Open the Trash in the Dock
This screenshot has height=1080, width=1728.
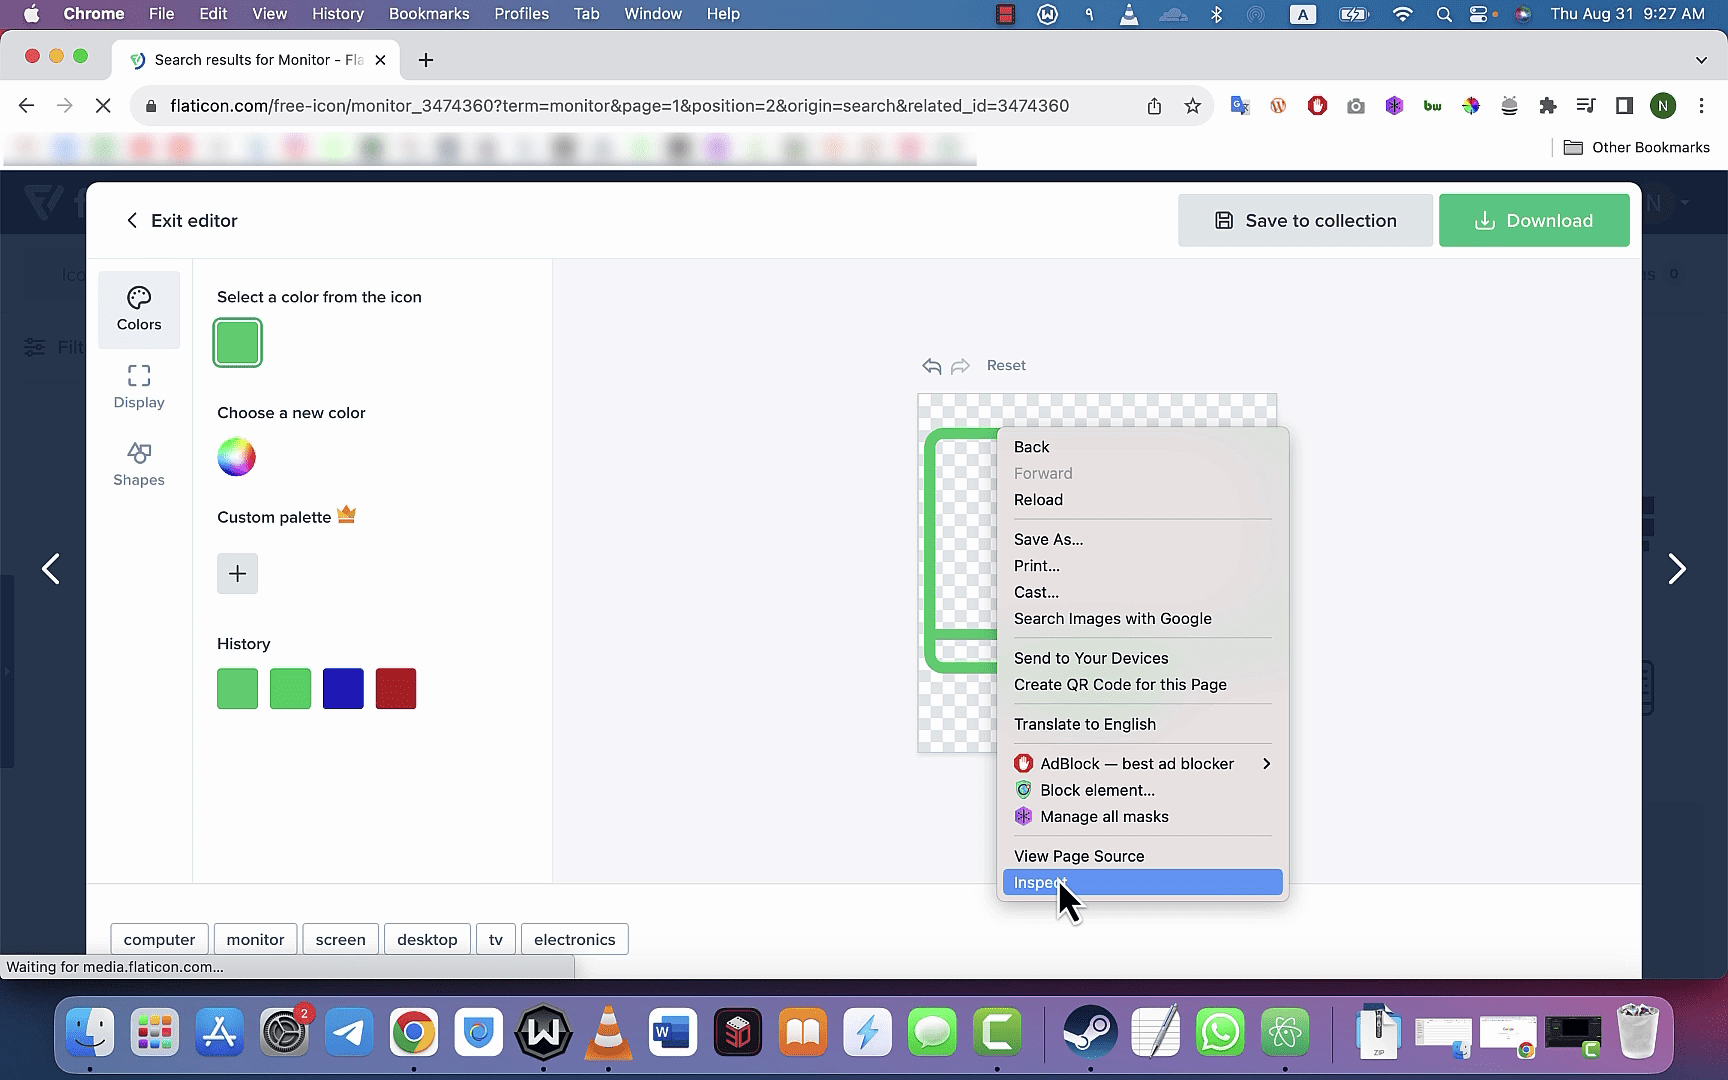(1638, 1032)
